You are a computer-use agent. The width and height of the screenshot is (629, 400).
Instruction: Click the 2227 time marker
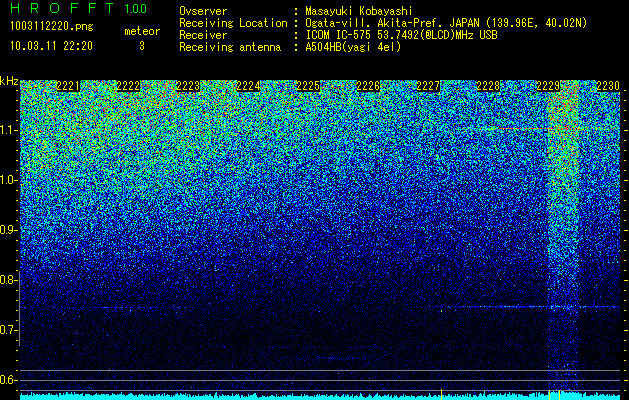pos(428,86)
